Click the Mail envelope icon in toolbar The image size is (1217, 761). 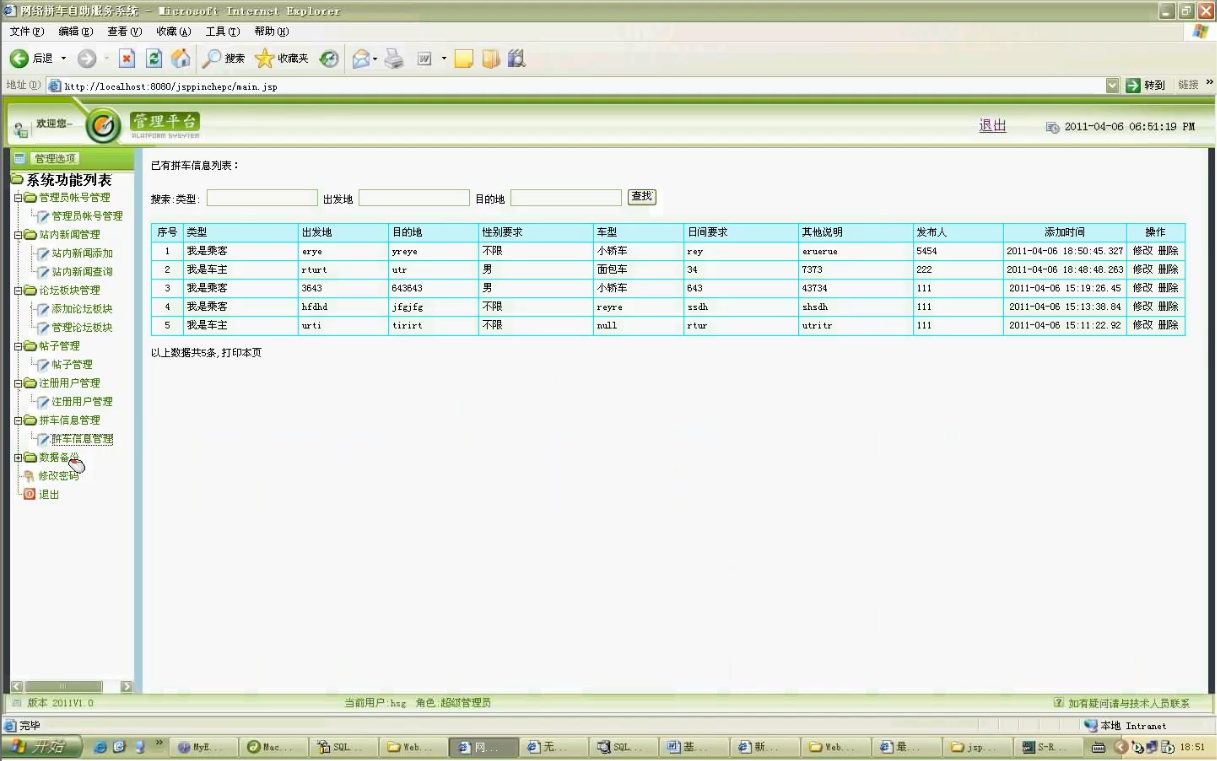[361, 59]
